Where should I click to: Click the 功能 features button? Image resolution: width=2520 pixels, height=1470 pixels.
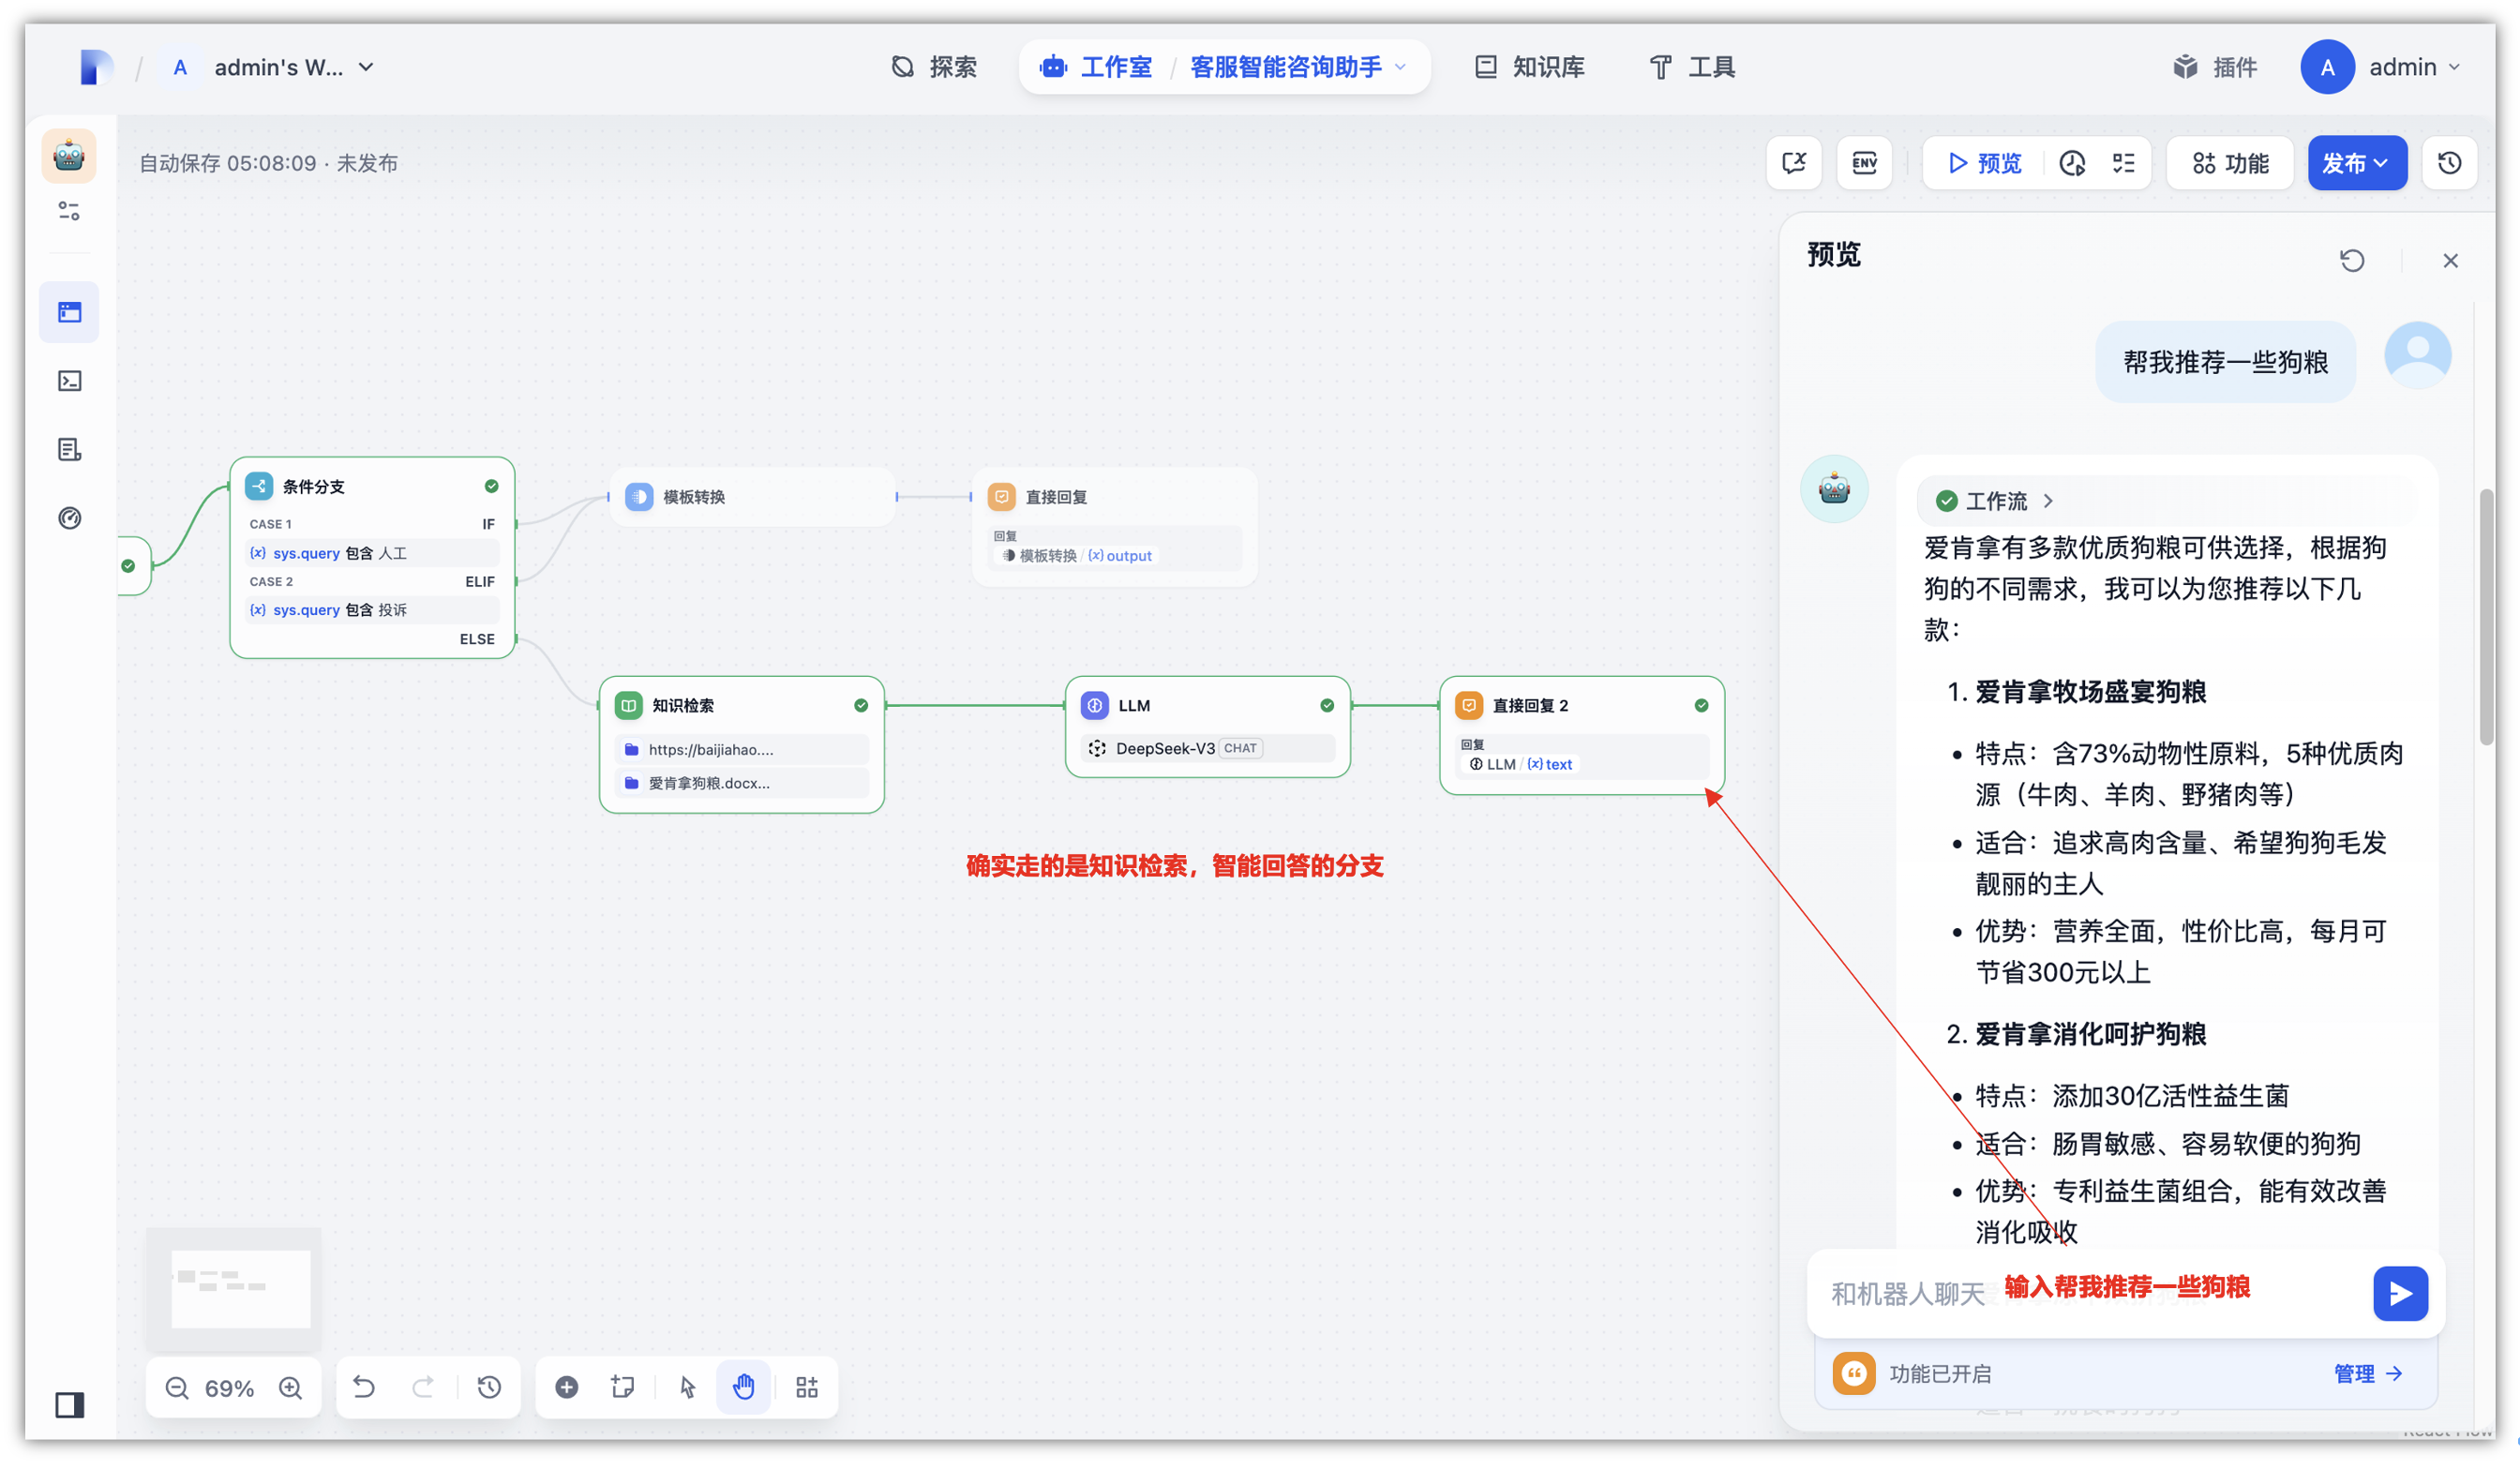coord(2229,163)
